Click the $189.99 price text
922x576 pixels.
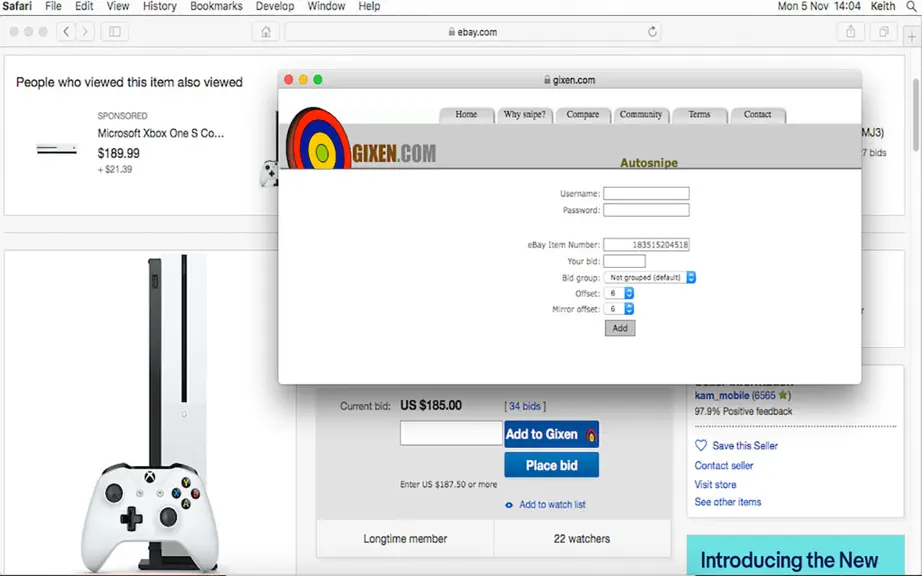point(119,153)
